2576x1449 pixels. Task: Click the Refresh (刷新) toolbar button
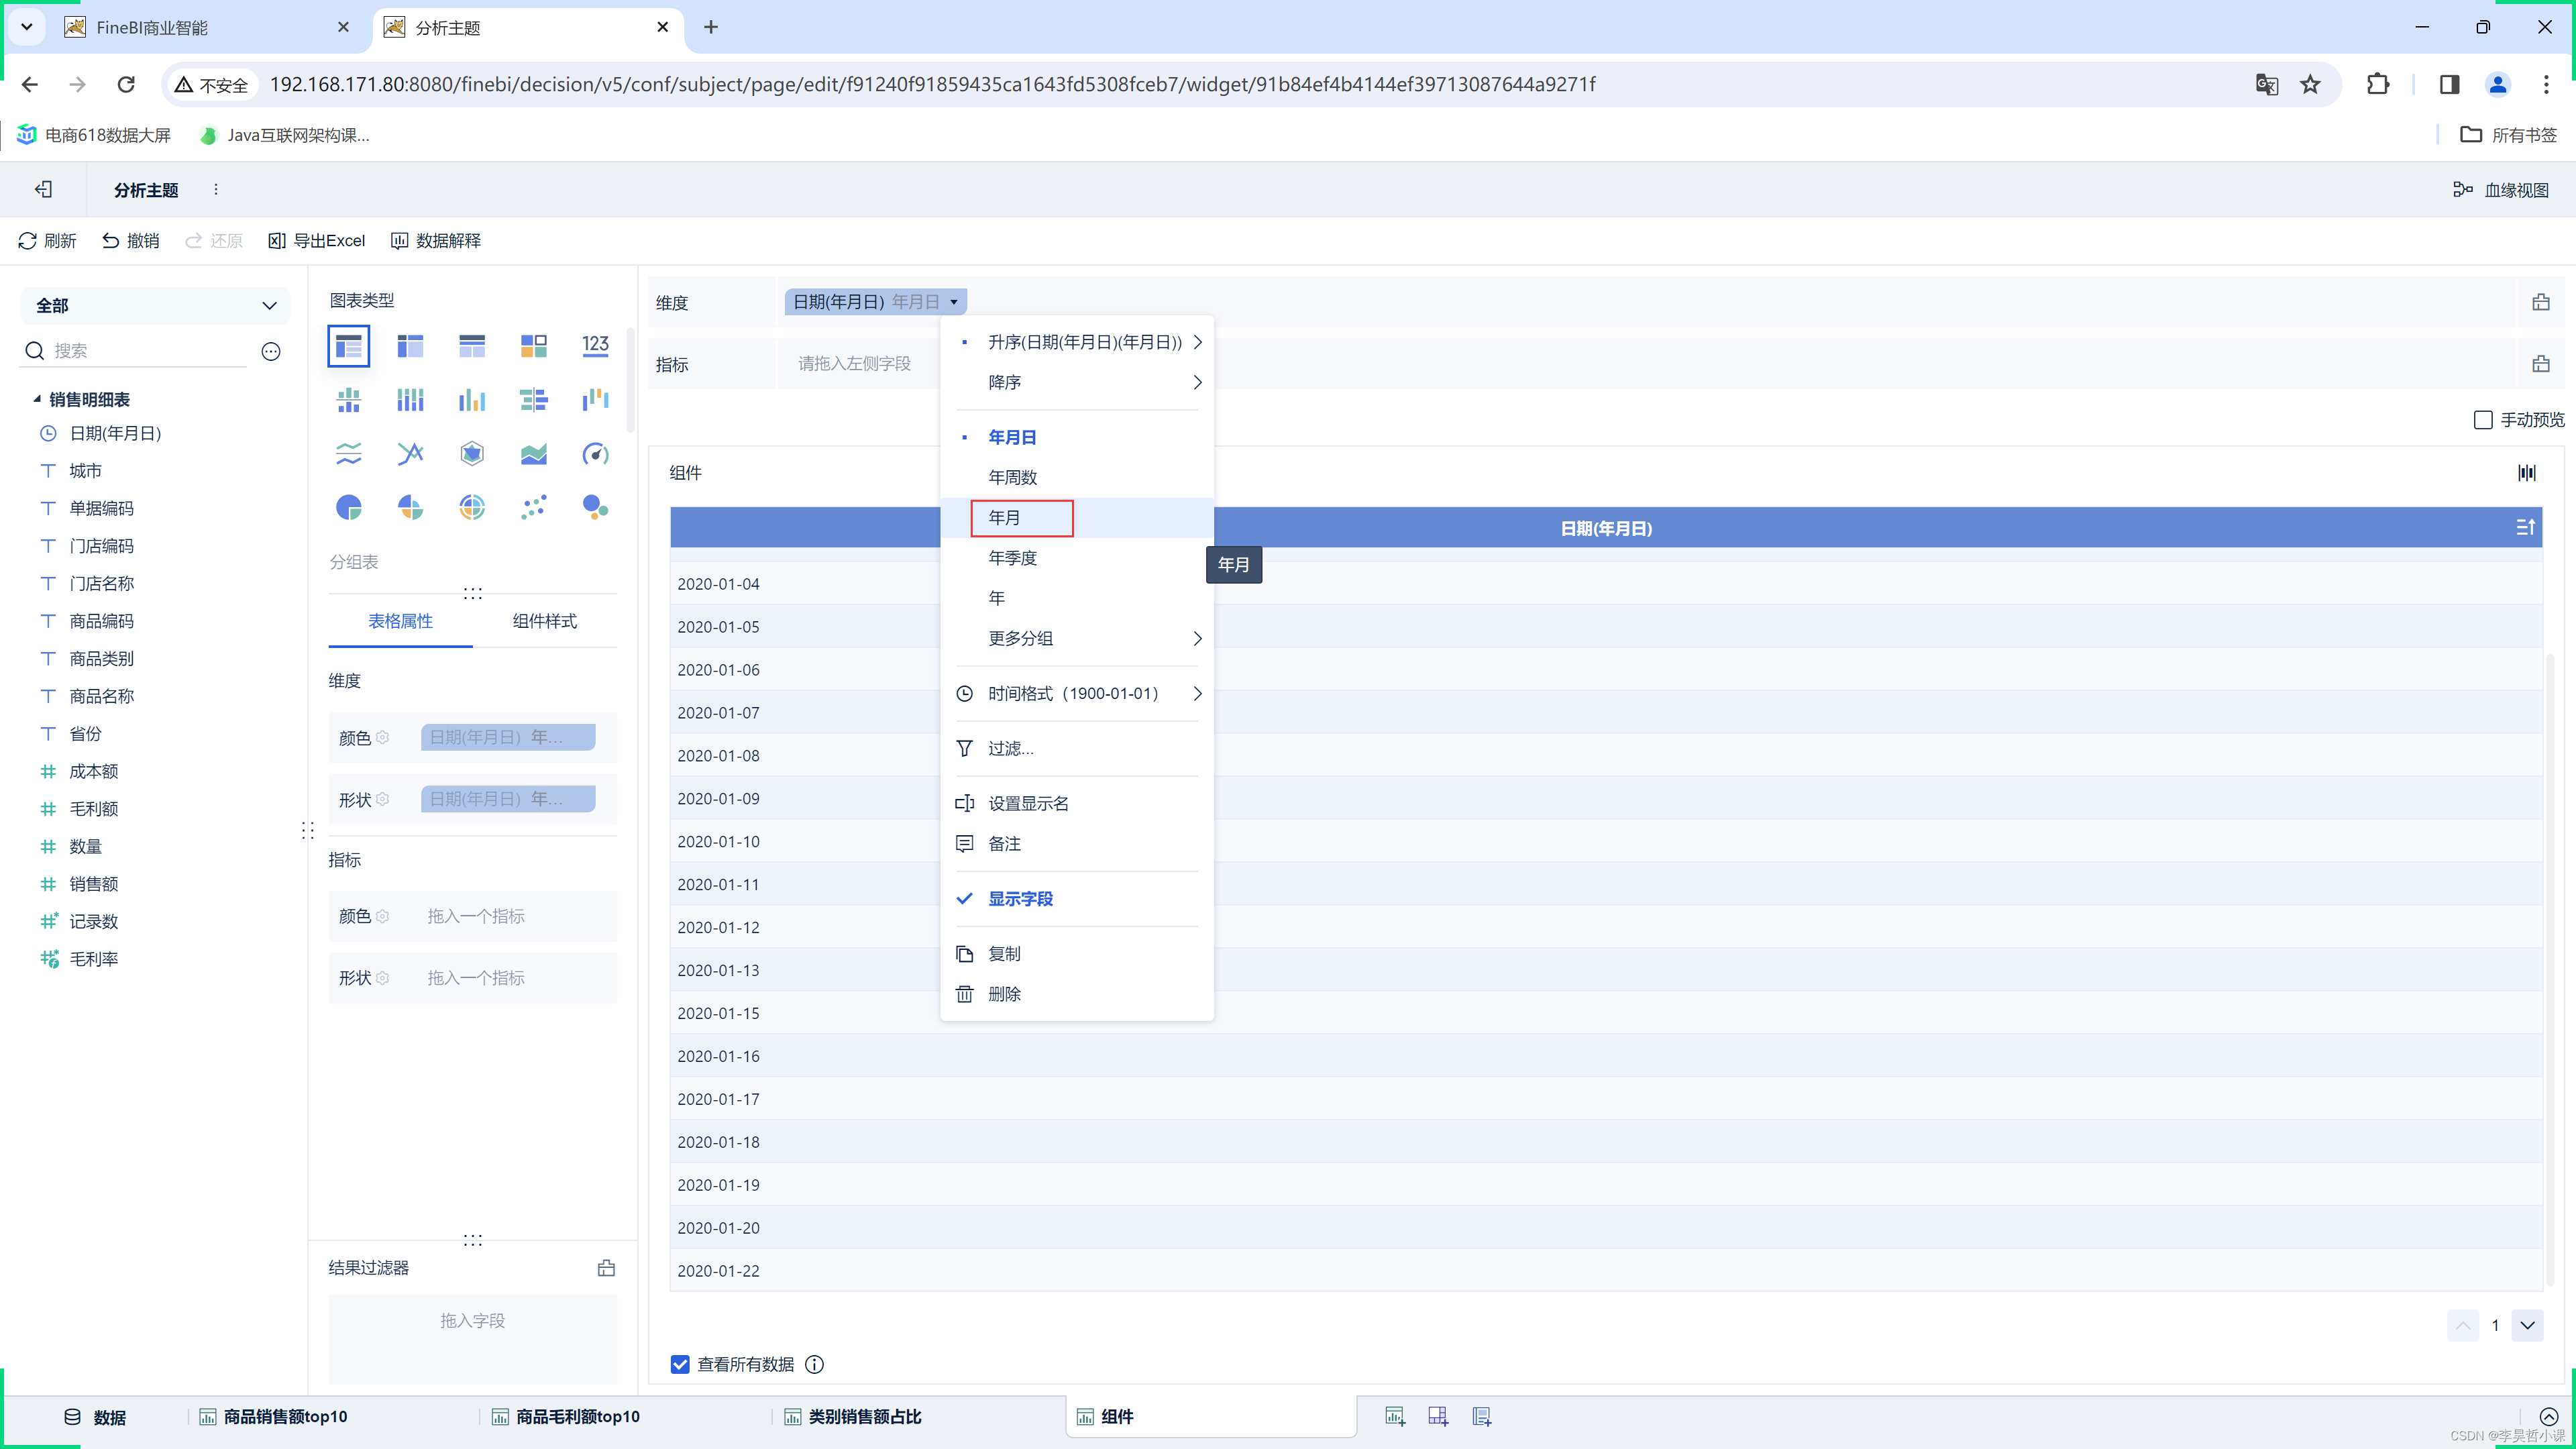point(47,241)
